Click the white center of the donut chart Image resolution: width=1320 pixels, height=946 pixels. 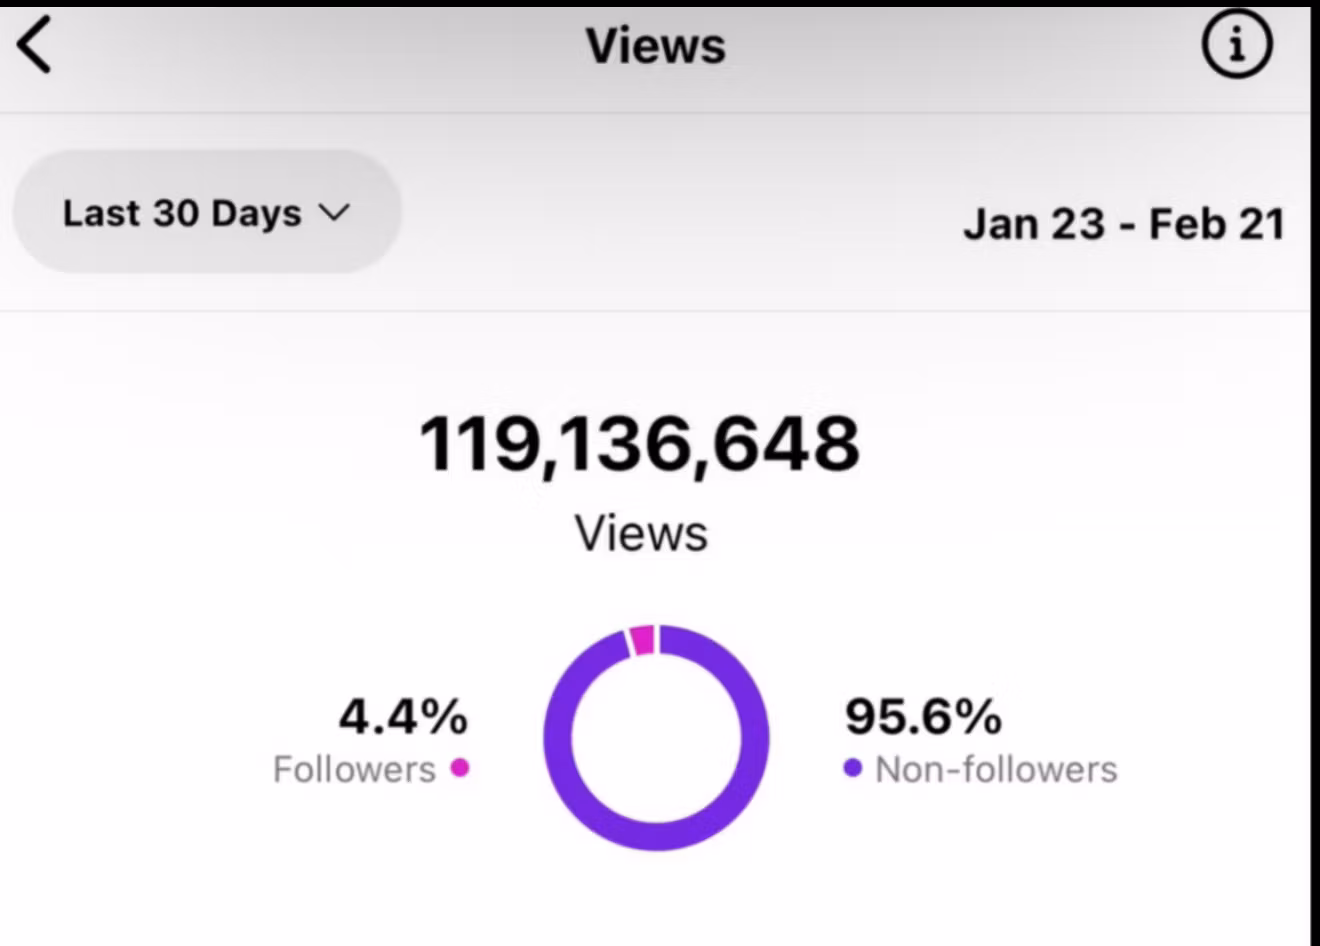657,738
